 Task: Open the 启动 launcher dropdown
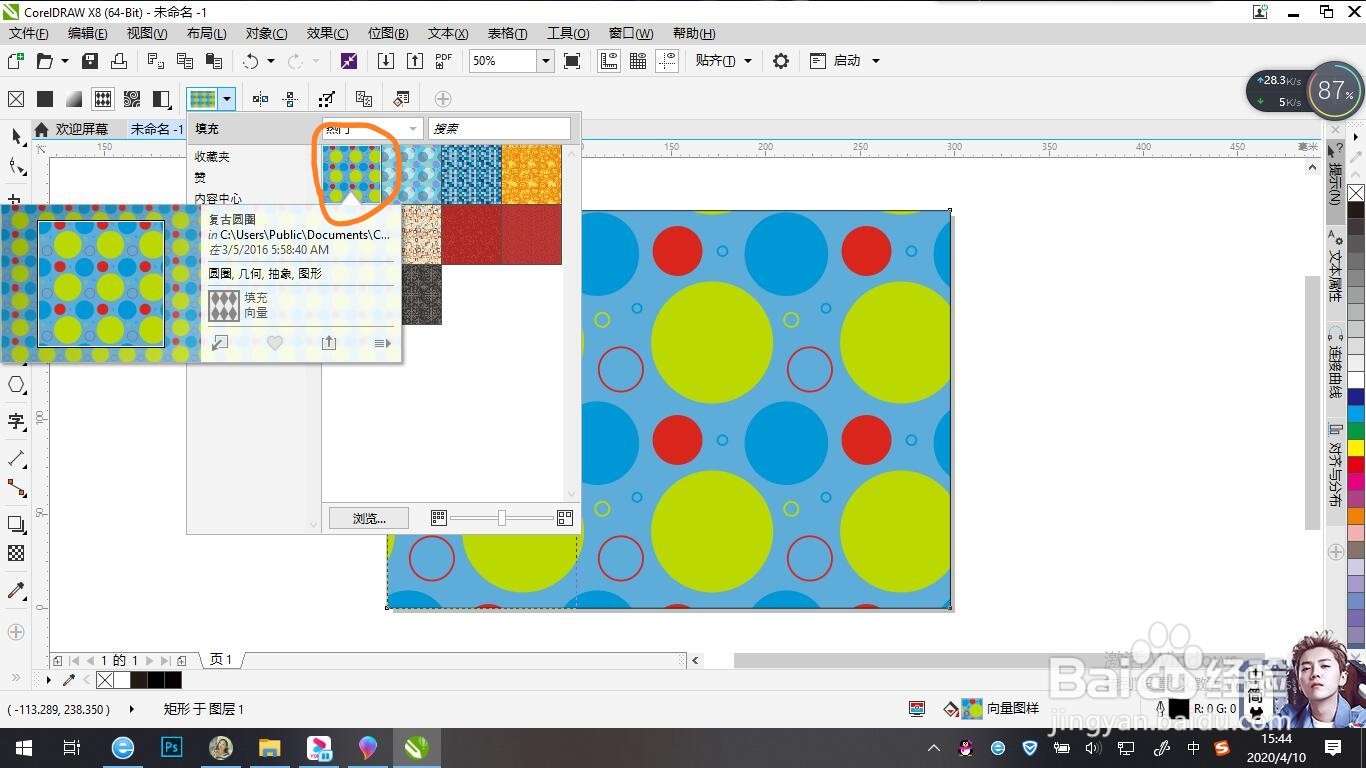point(876,61)
